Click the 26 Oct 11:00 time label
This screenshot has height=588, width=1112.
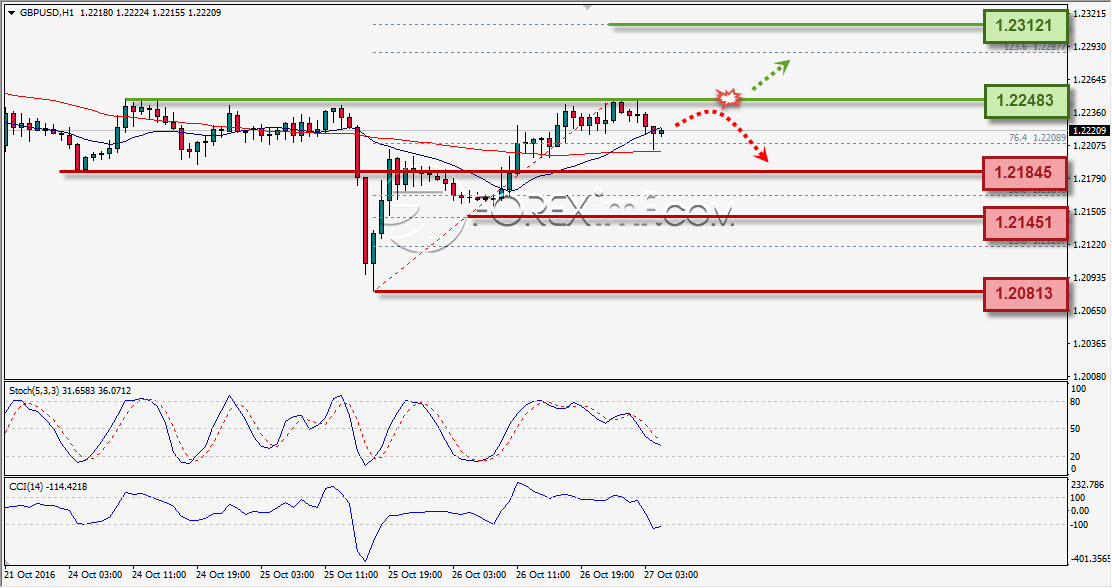point(543,575)
